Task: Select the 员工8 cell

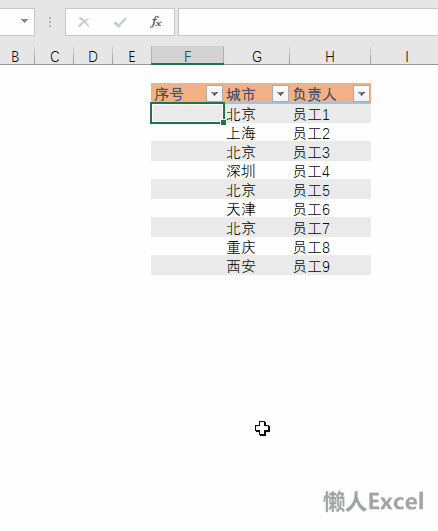Action: tap(330, 246)
